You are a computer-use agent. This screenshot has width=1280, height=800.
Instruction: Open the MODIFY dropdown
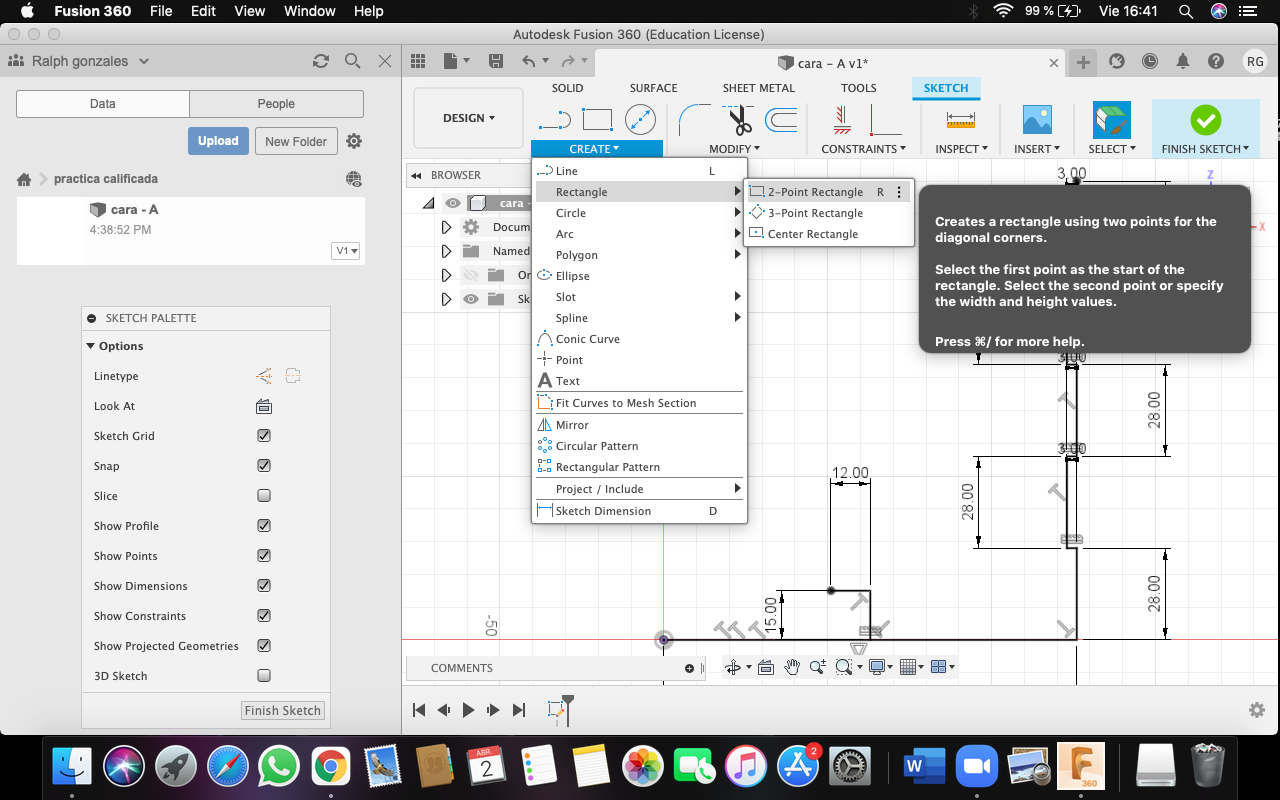735,149
